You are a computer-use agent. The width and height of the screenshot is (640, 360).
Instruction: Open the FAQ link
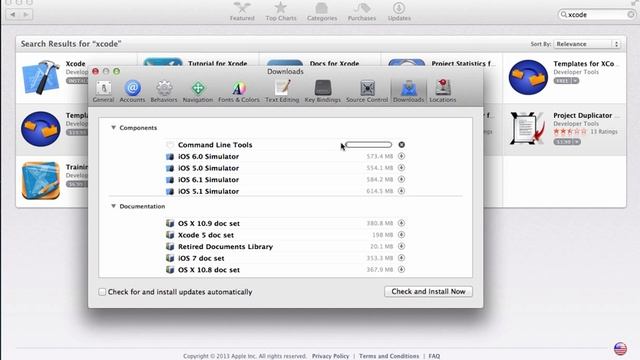coord(434,356)
